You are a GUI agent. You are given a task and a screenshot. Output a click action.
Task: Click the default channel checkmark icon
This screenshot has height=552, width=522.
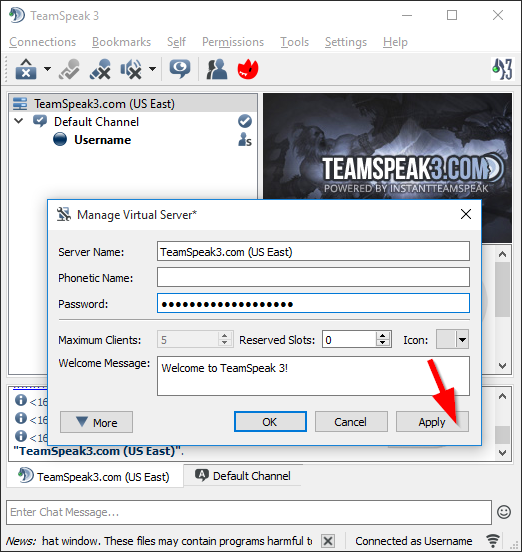coord(245,121)
